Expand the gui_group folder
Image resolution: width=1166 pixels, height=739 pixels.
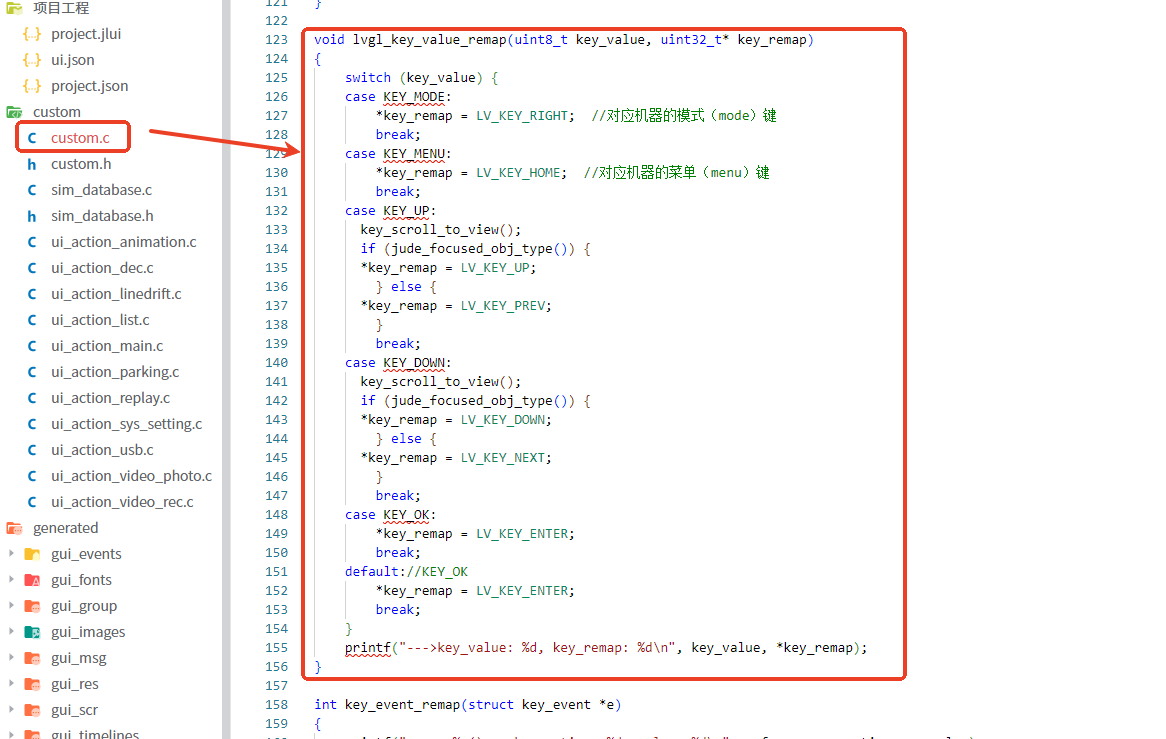tap(11, 605)
